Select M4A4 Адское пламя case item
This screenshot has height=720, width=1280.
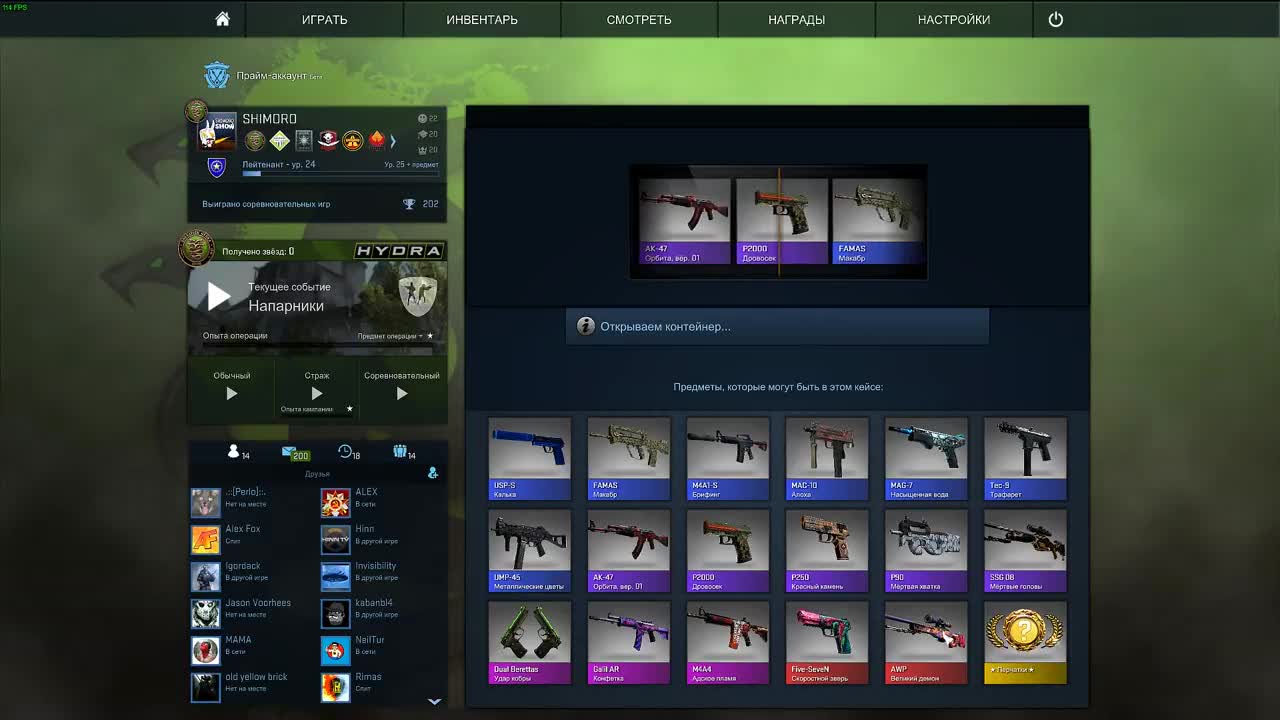[x=728, y=642]
